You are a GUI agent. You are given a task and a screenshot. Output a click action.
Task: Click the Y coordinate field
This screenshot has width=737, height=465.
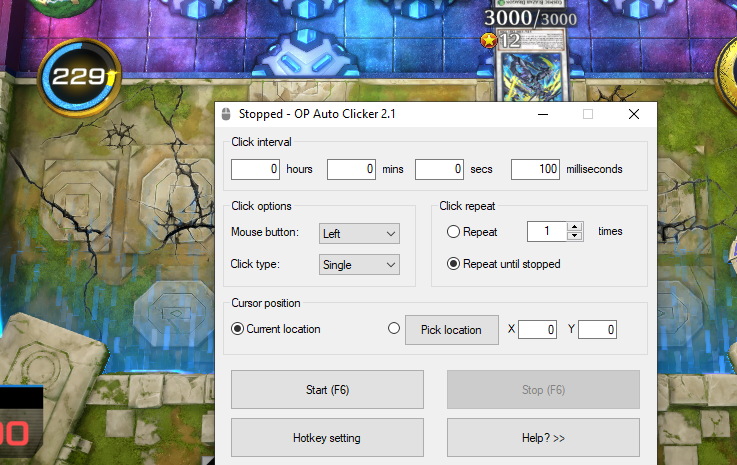coord(597,330)
